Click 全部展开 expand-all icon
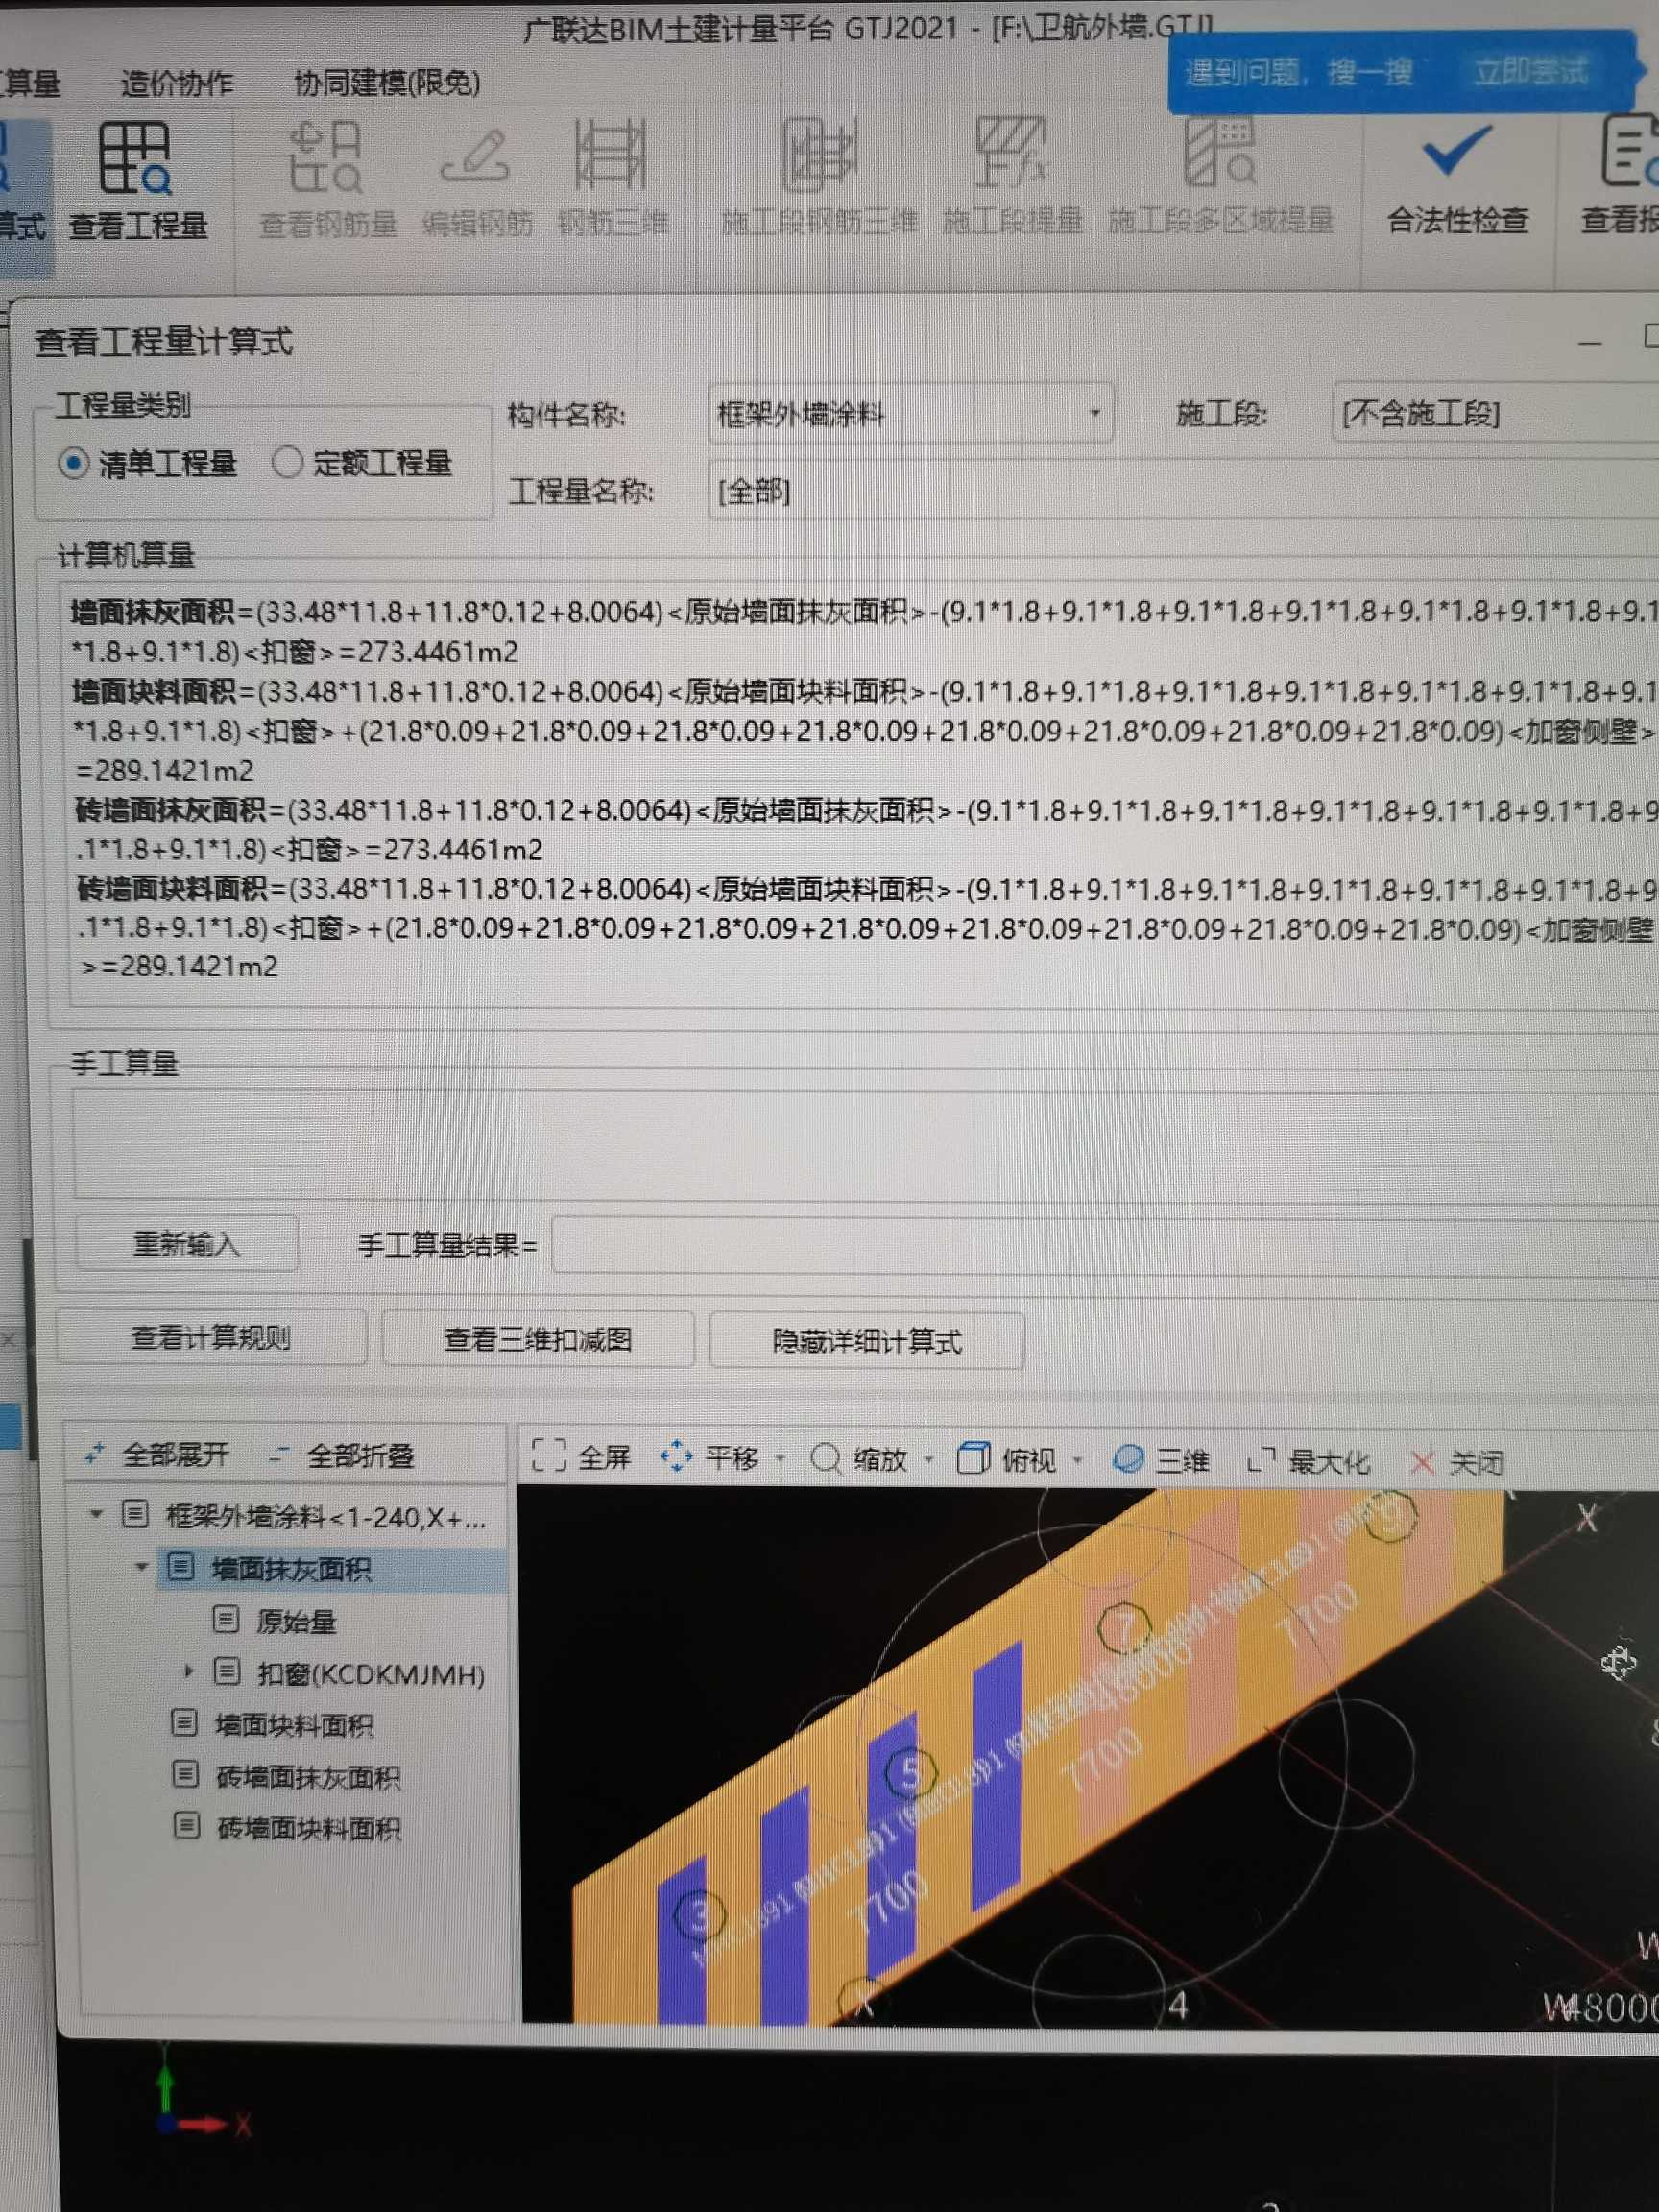The image size is (1659, 2212). (x=95, y=1453)
